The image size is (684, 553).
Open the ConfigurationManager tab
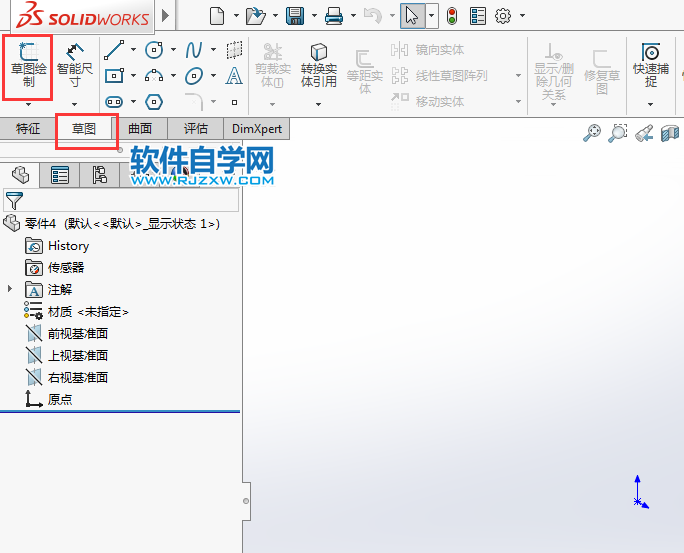click(x=99, y=175)
